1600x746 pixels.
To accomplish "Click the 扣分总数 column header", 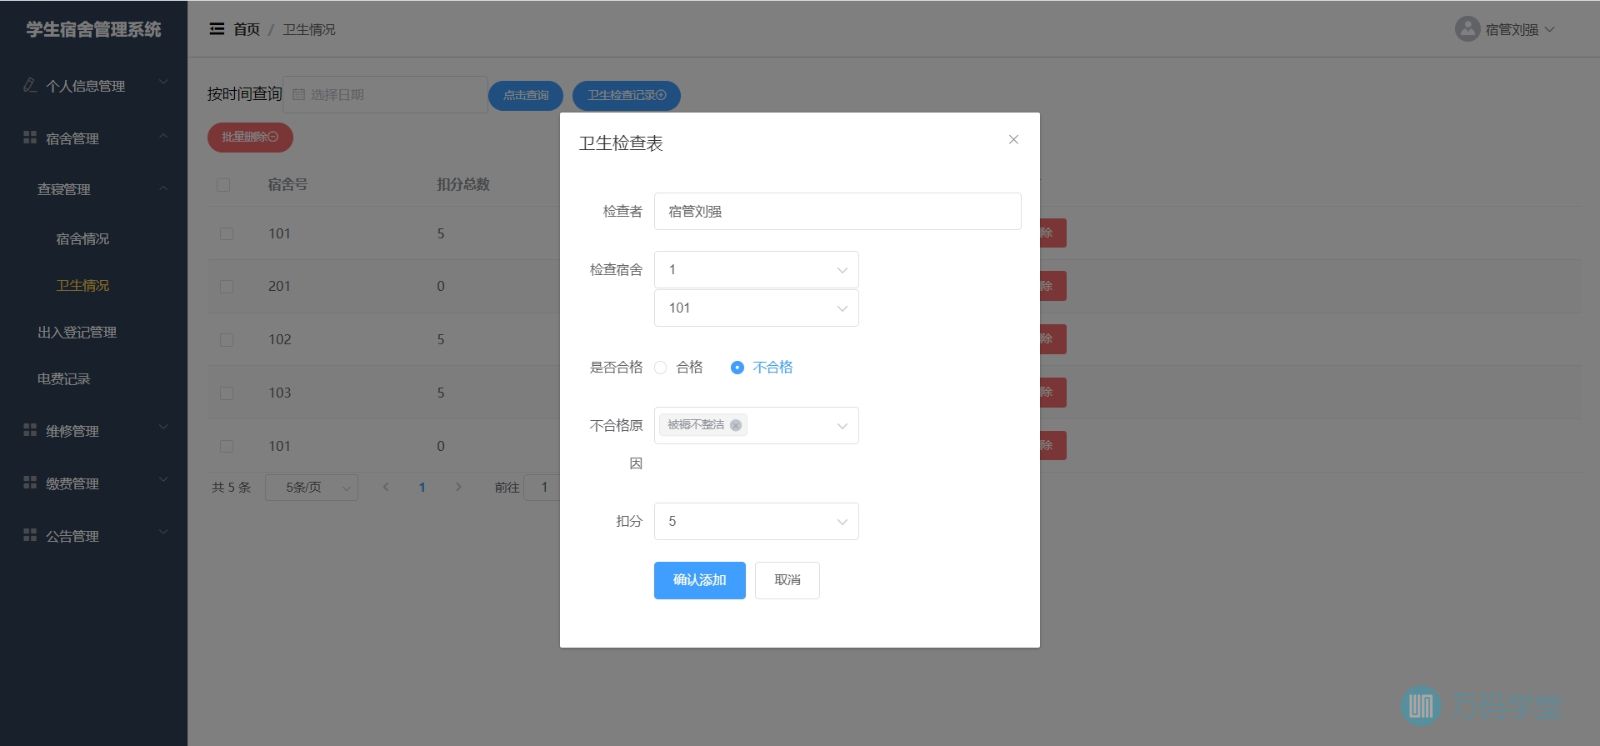I will 463,184.
